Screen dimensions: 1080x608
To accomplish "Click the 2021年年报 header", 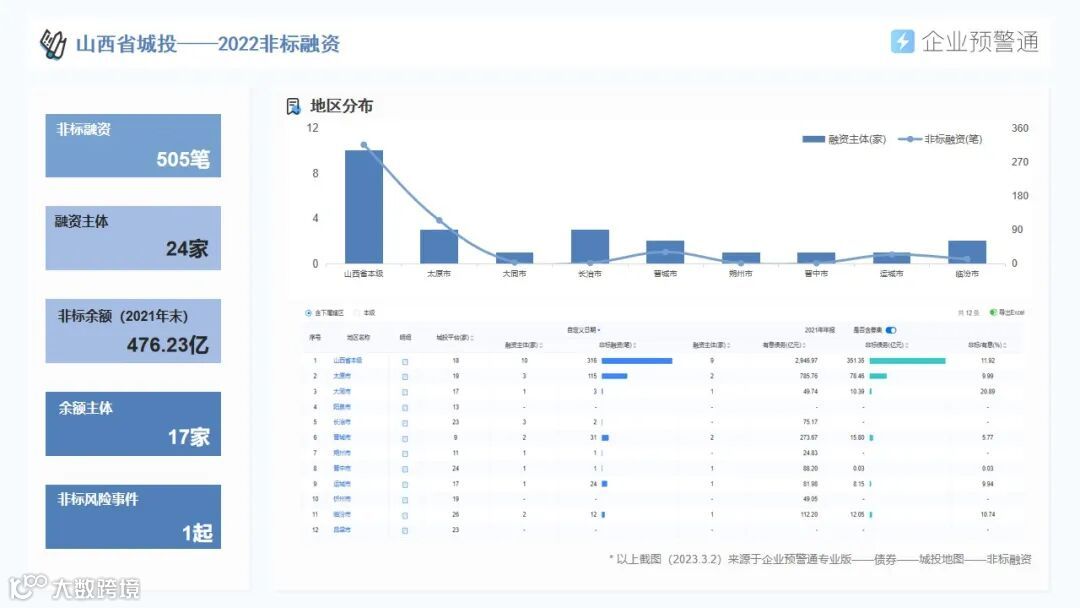I will point(820,331).
